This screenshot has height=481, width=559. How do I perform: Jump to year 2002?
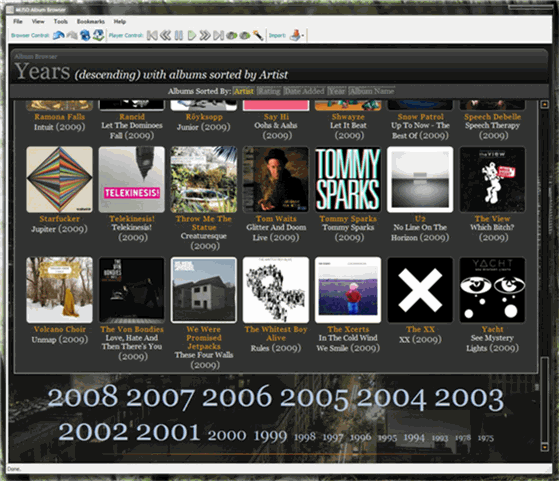93,432
